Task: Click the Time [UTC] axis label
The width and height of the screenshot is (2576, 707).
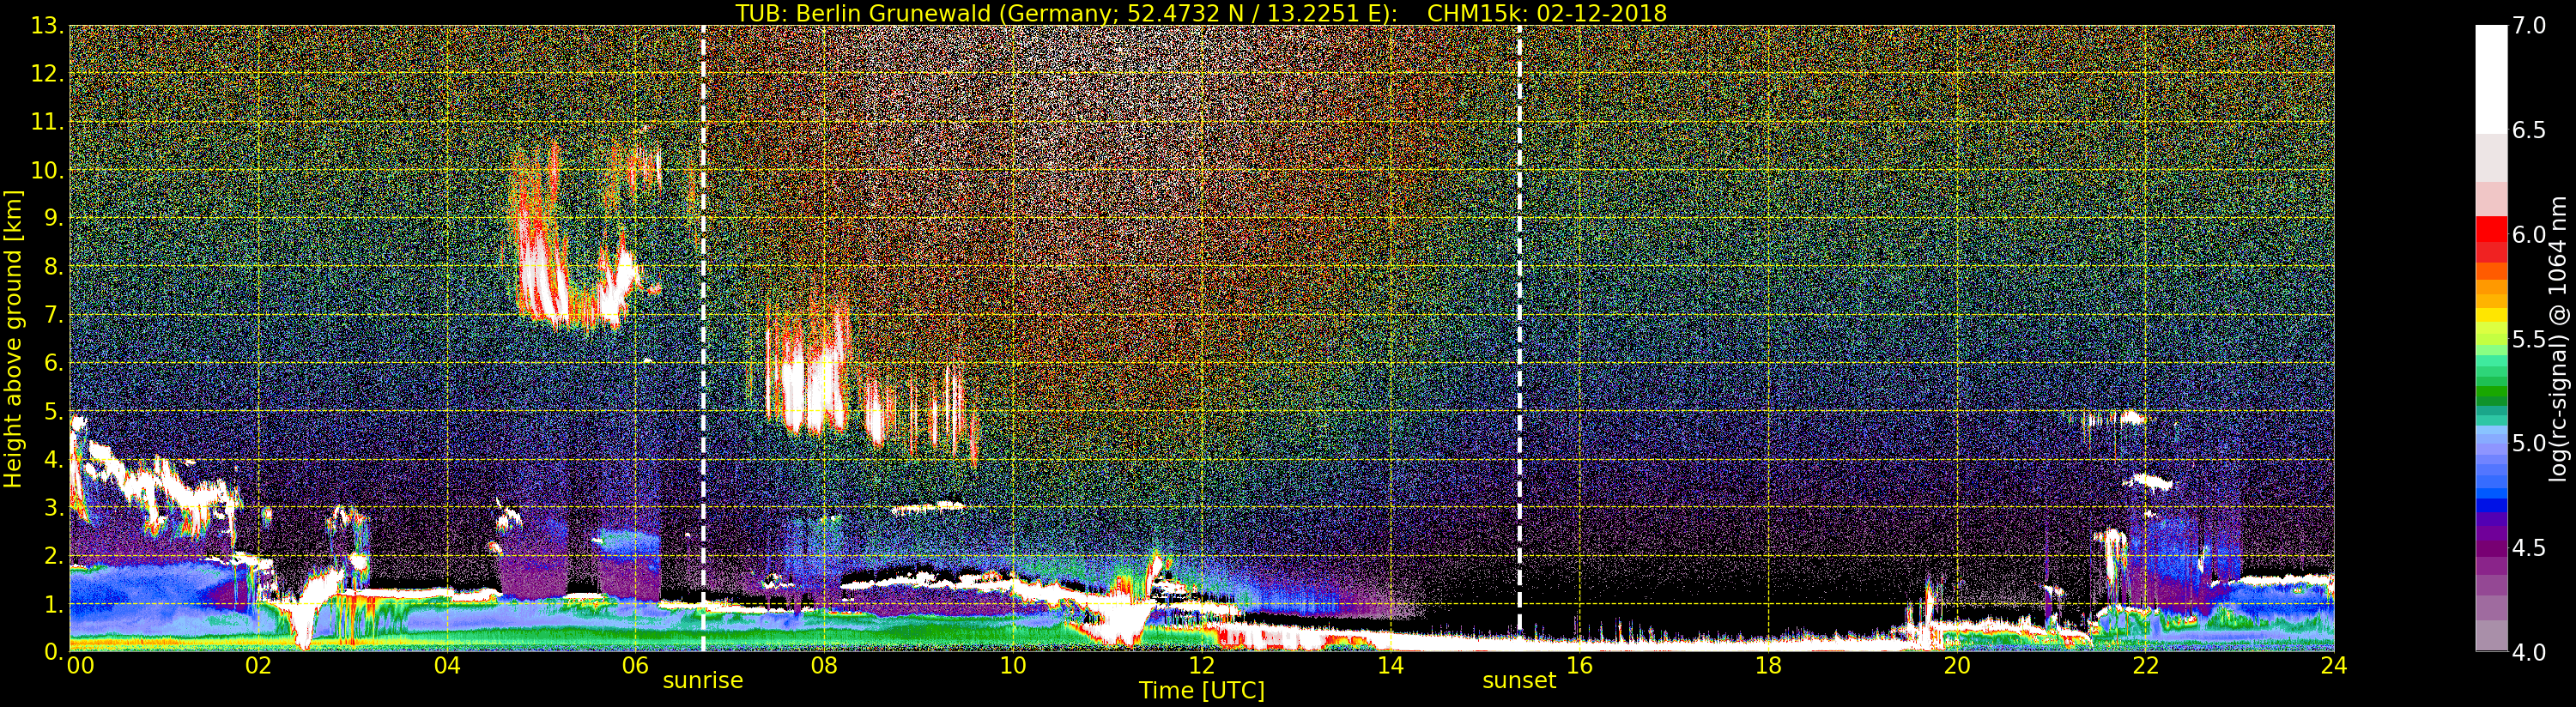Action: [1201, 691]
